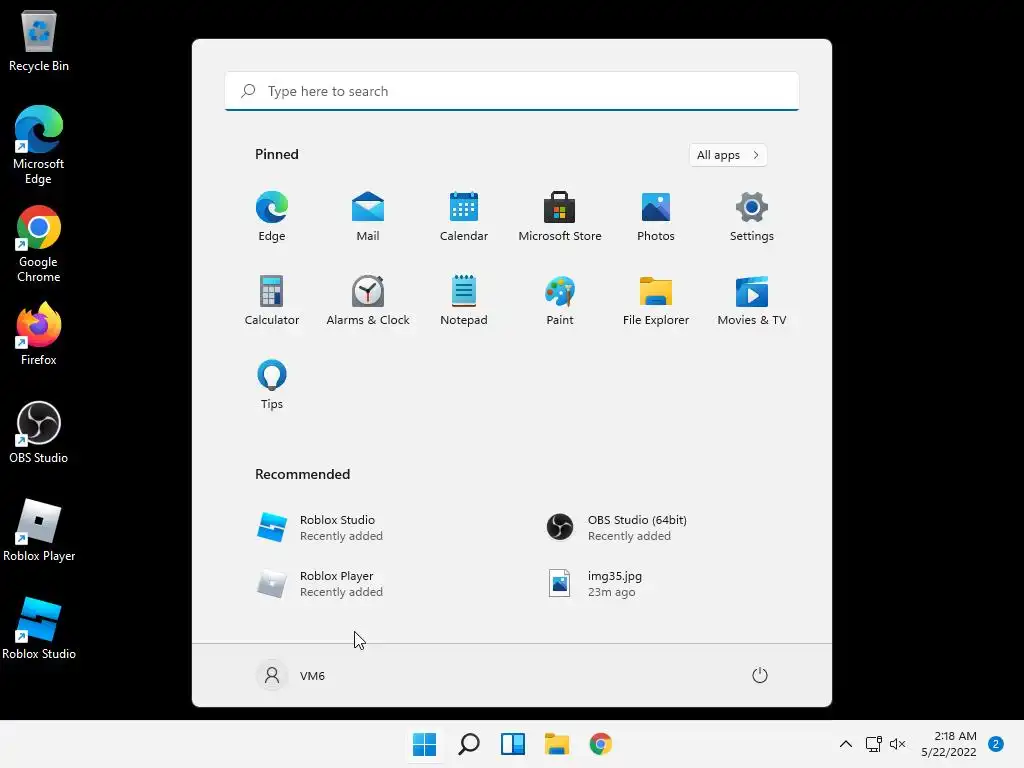The height and width of the screenshot is (768, 1024).
Task: Select the OBS Studio desktop shortcut
Action: click(39, 432)
